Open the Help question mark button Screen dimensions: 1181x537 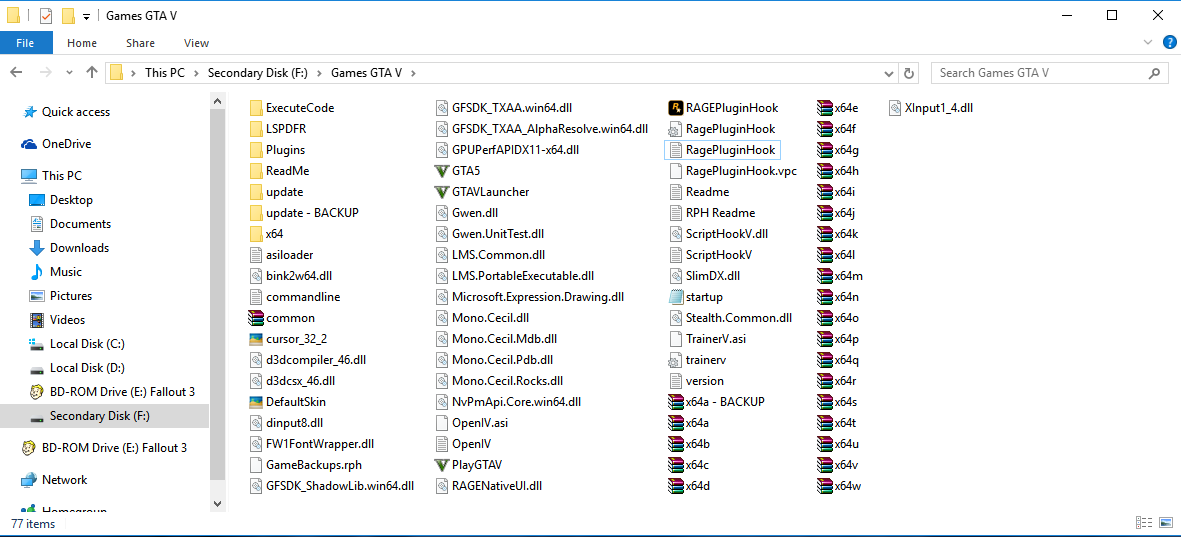(1168, 43)
